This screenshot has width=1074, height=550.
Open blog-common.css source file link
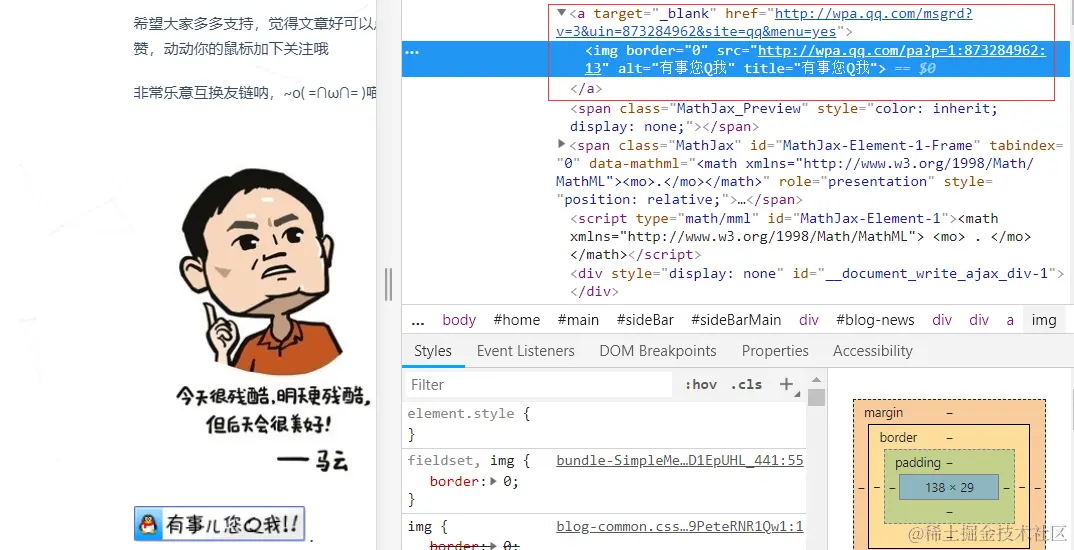679,527
